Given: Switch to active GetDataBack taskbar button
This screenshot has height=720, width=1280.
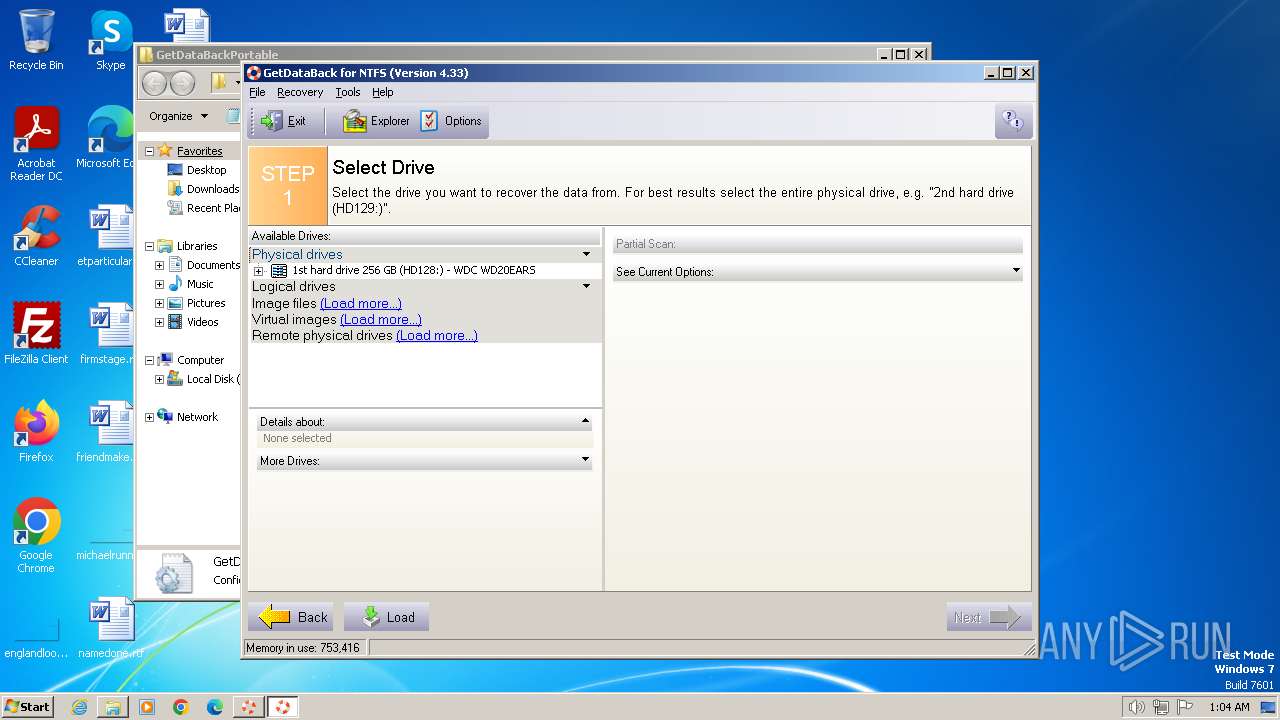Looking at the screenshot, I should [x=283, y=707].
